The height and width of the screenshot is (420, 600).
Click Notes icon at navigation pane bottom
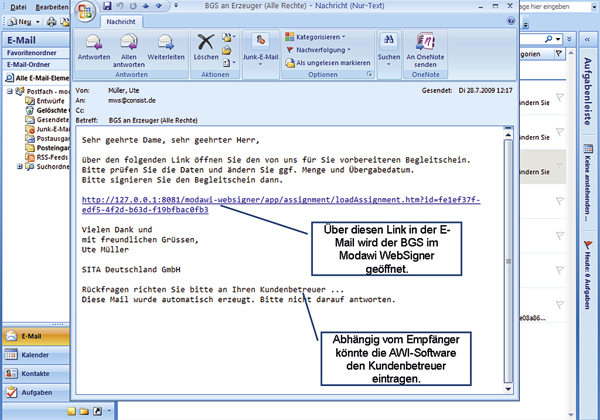[x=72, y=411]
